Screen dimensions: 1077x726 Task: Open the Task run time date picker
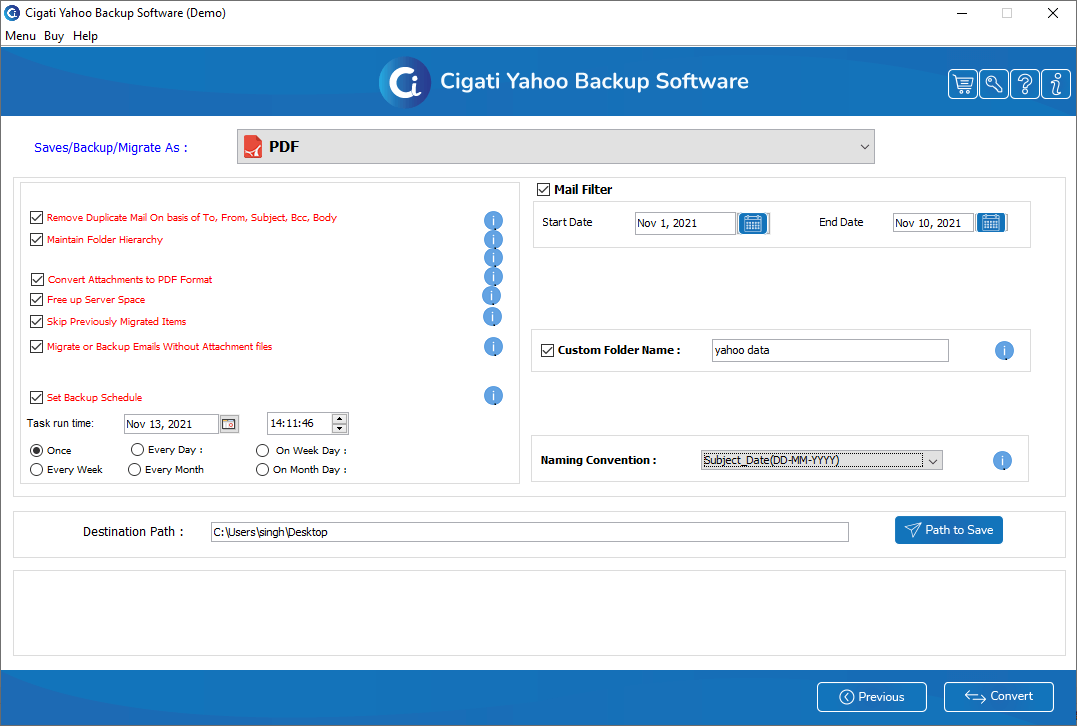click(229, 424)
